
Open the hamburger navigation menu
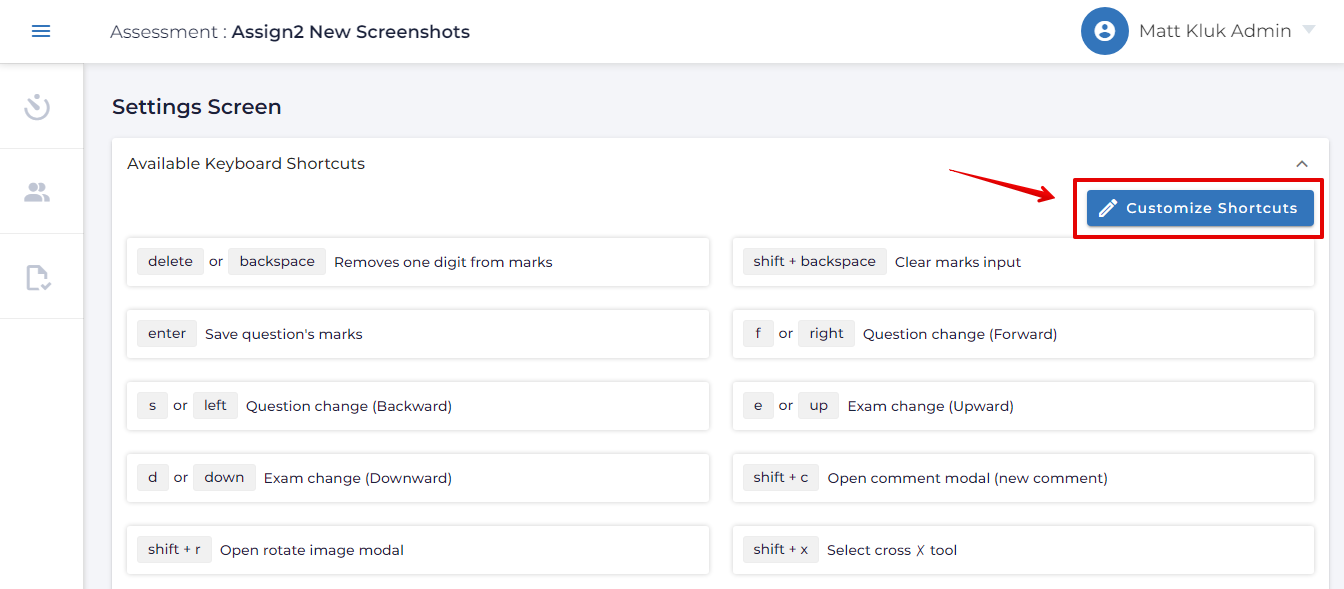[x=41, y=31]
